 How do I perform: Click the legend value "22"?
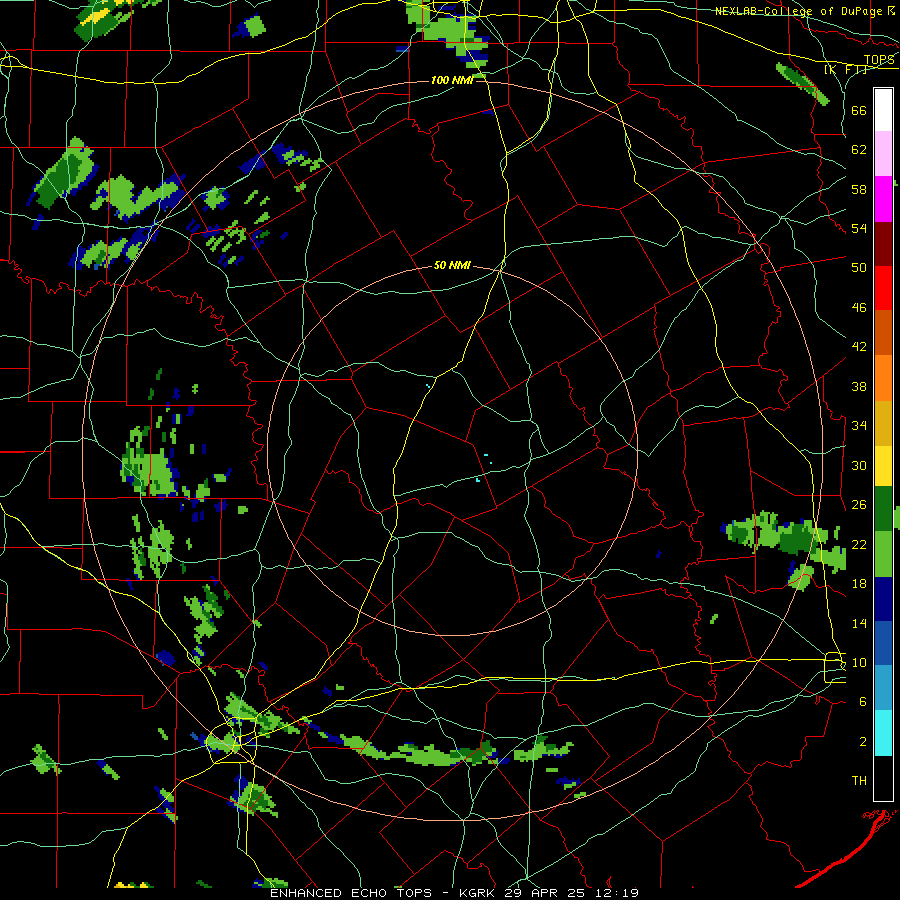859,544
